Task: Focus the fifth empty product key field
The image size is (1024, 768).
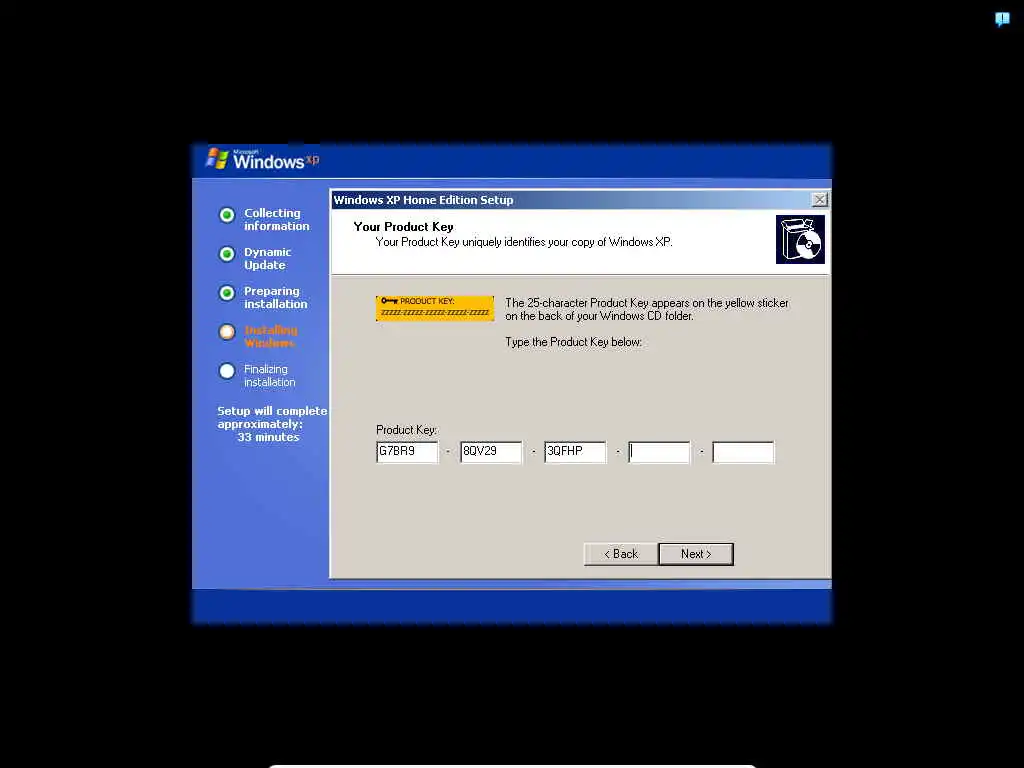Action: click(743, 452)
